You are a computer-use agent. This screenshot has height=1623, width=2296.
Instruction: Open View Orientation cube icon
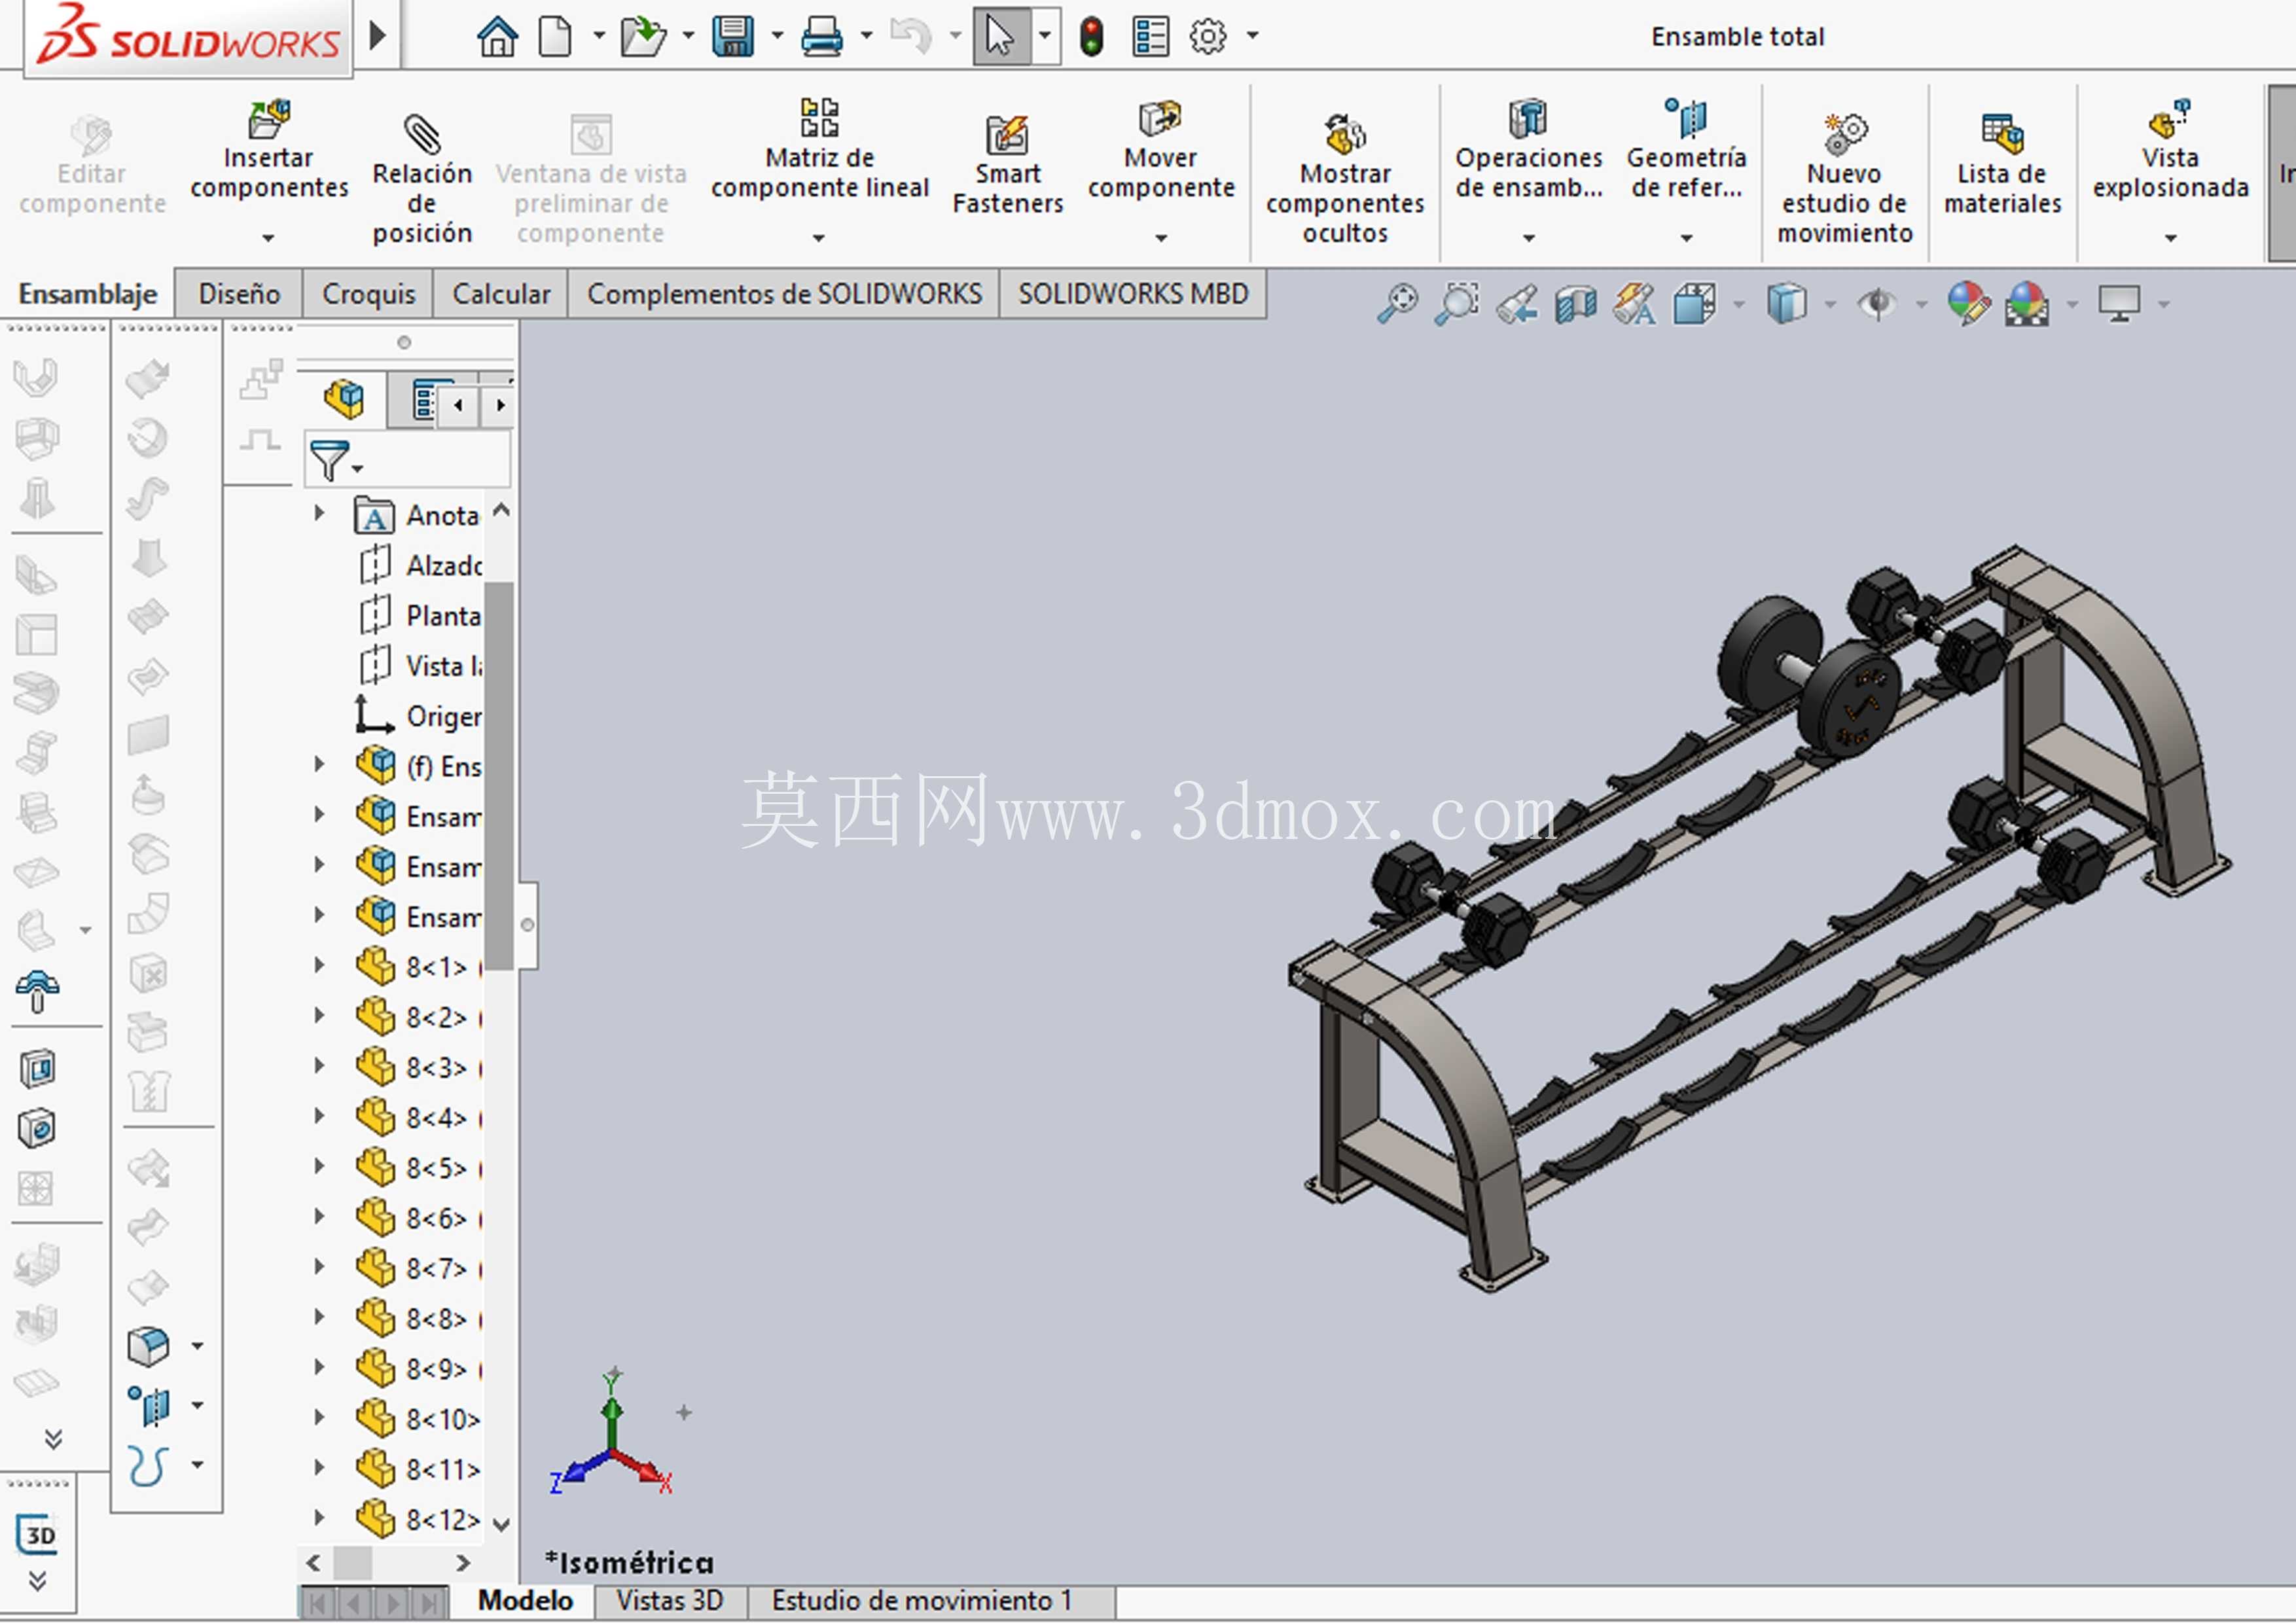pos(1694,304)
